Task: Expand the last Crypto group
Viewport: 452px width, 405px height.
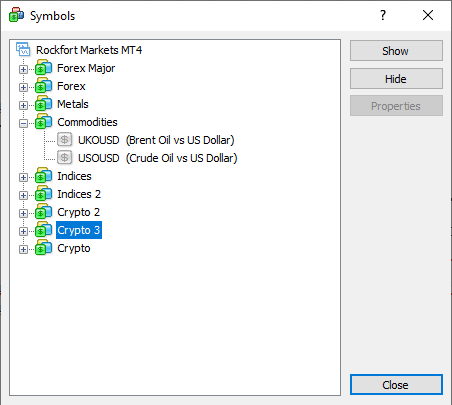Action: pos(23,249)
